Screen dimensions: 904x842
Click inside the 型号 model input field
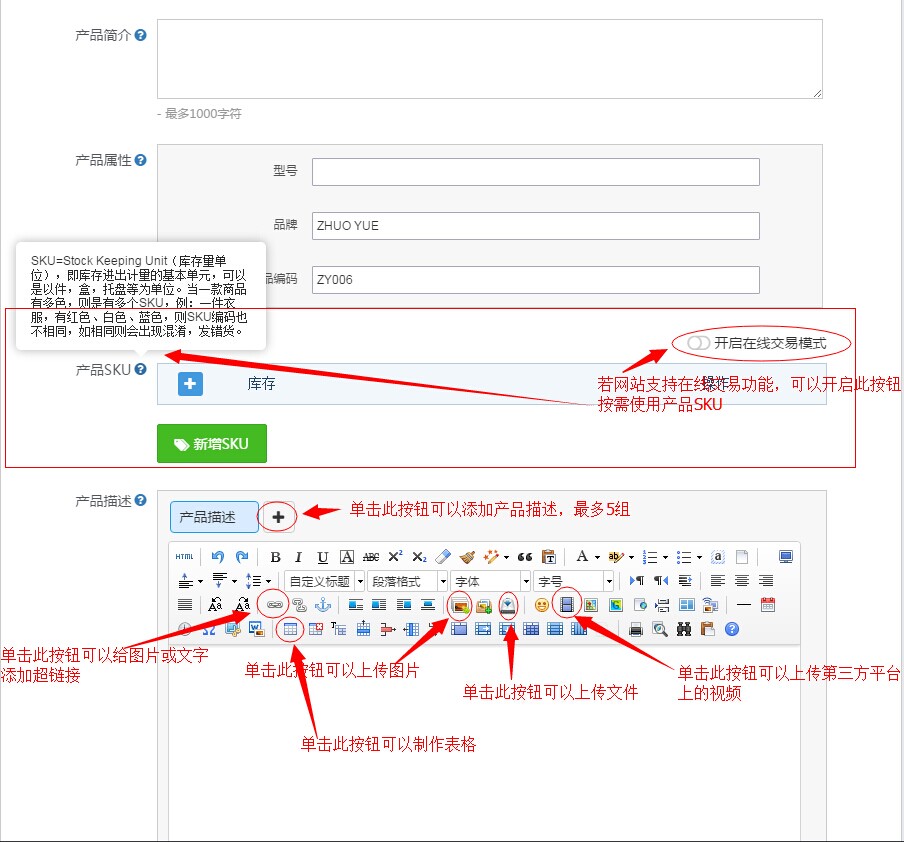coord(534,171)
